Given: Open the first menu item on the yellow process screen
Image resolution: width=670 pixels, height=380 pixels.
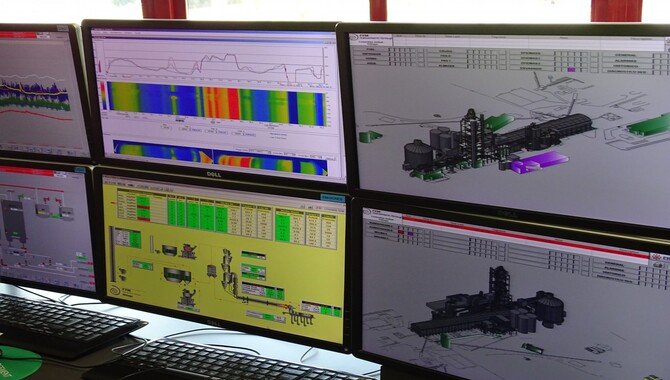Looking at the screenshot, I should pyautogui.click(x=109, y=182).
